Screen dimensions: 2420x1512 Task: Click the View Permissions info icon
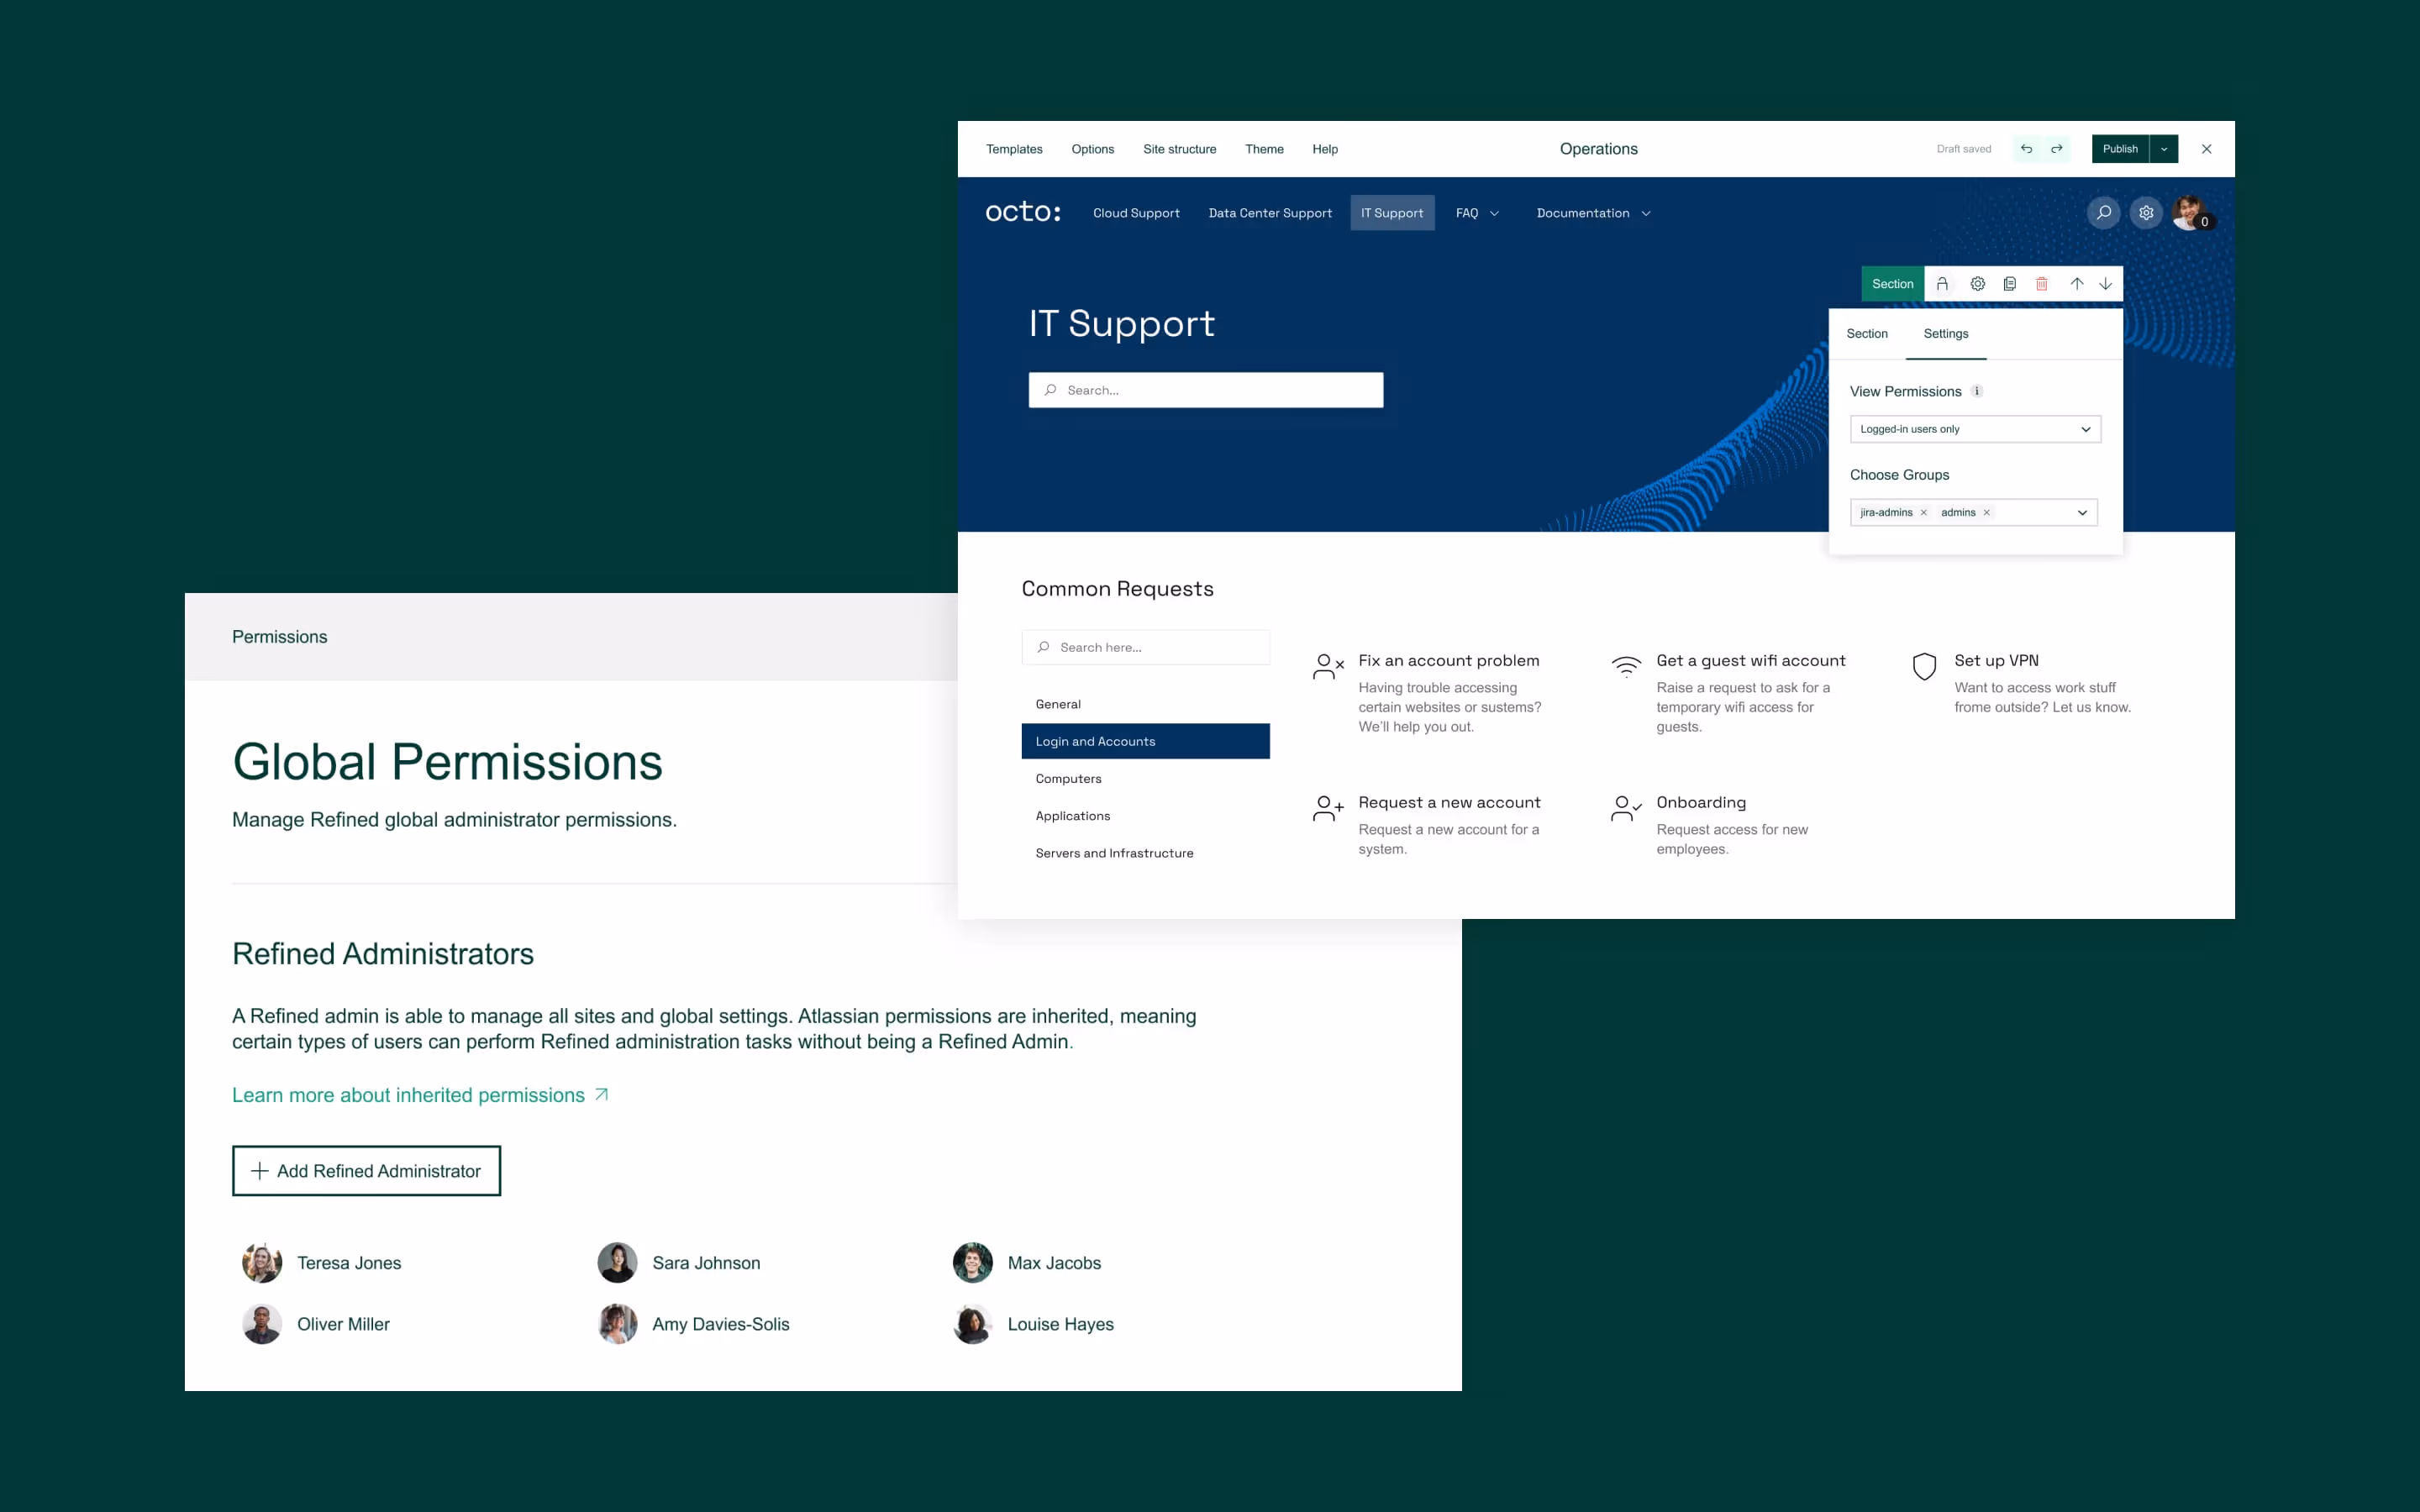tap(1977, 391)
